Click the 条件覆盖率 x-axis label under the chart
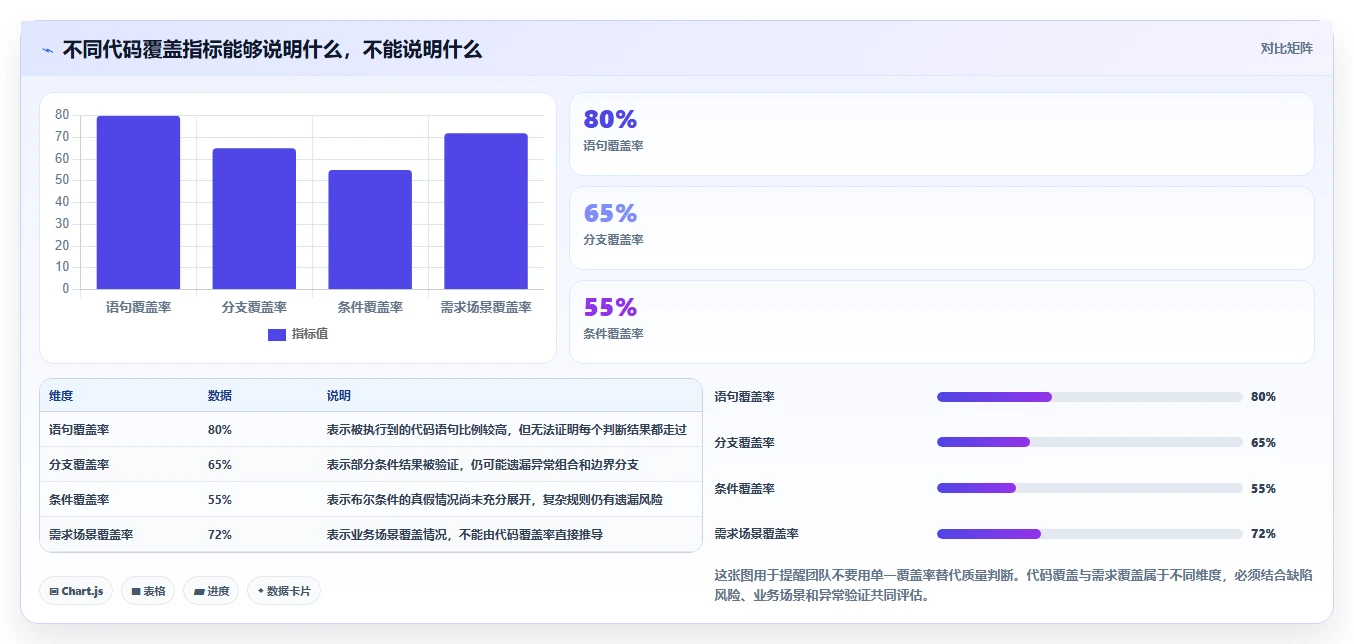The width and height of the screenshot is (1354, 644). (370, 308)
